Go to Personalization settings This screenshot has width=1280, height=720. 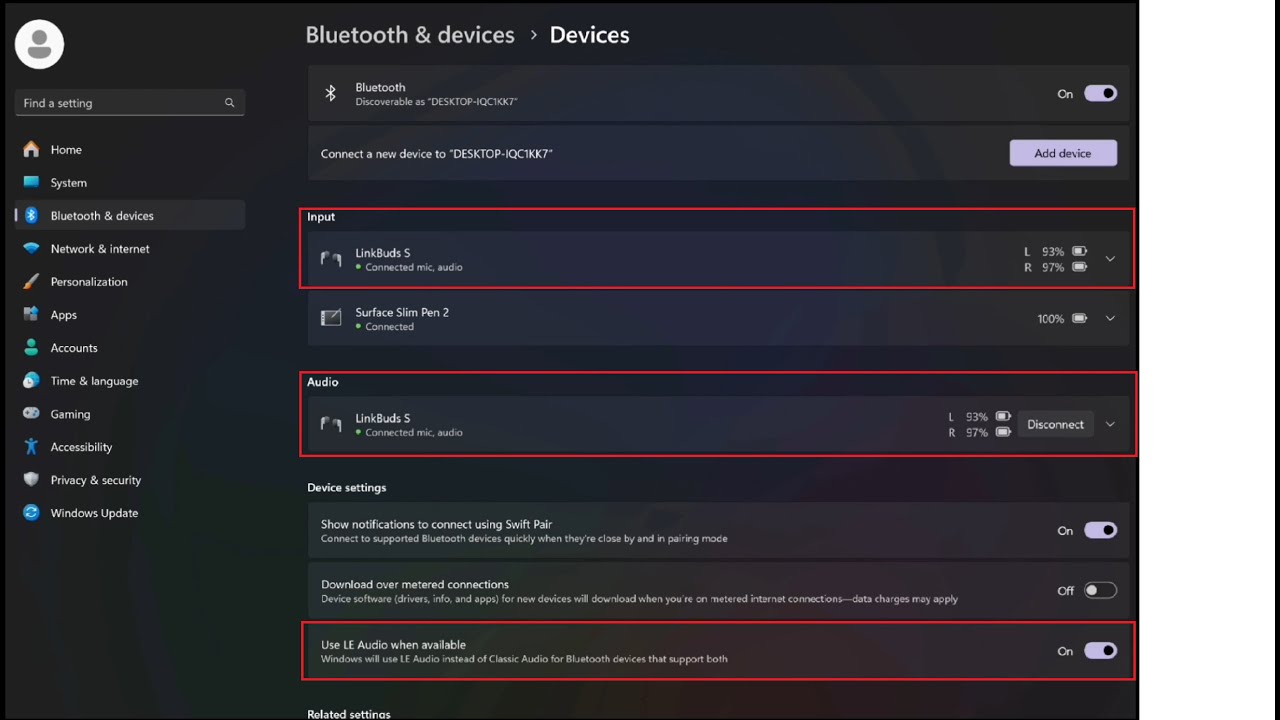click(x=89, y=282)
